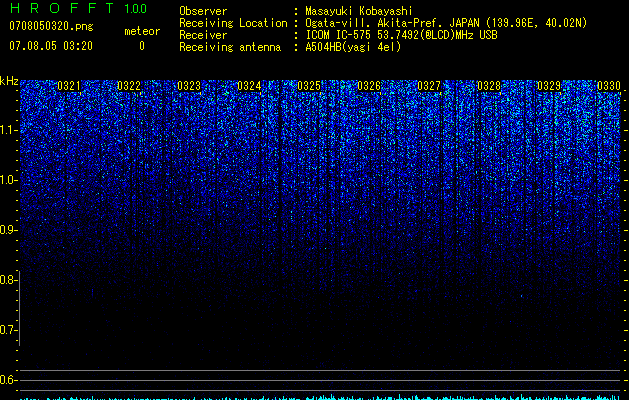Select location text Ogata-vill. Akita-Pref. JAPAN
Viewport: 629px width, 400px height.
coord(390,23)
